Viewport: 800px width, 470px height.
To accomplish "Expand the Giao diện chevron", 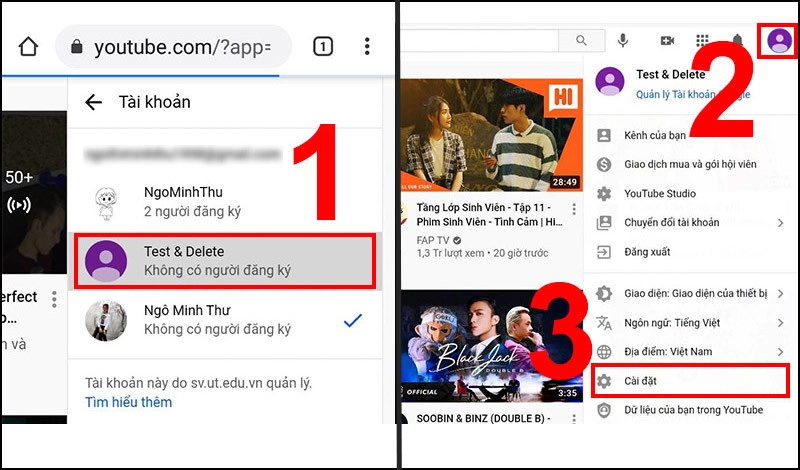I will click(x=781, y=293).
